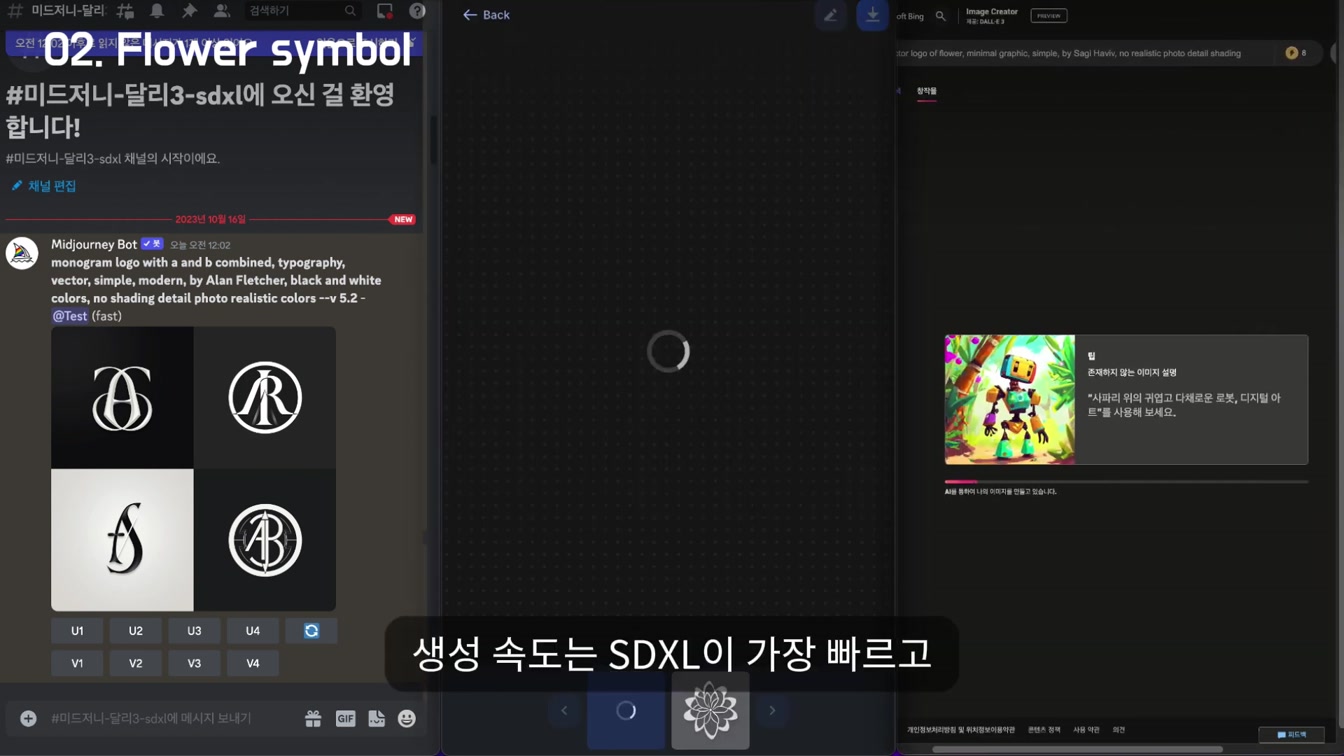This screenshot has height=756, width=1344.
Task: Upscale first image with U1
Action: click(x=77, y=631)
